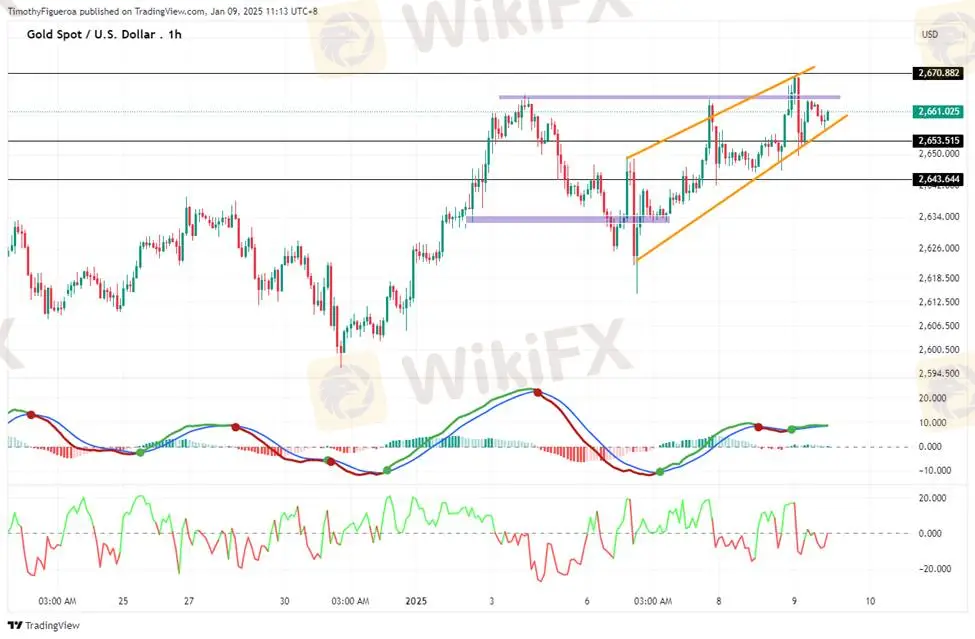Click the USD currency label

click(x=930, y=35)
